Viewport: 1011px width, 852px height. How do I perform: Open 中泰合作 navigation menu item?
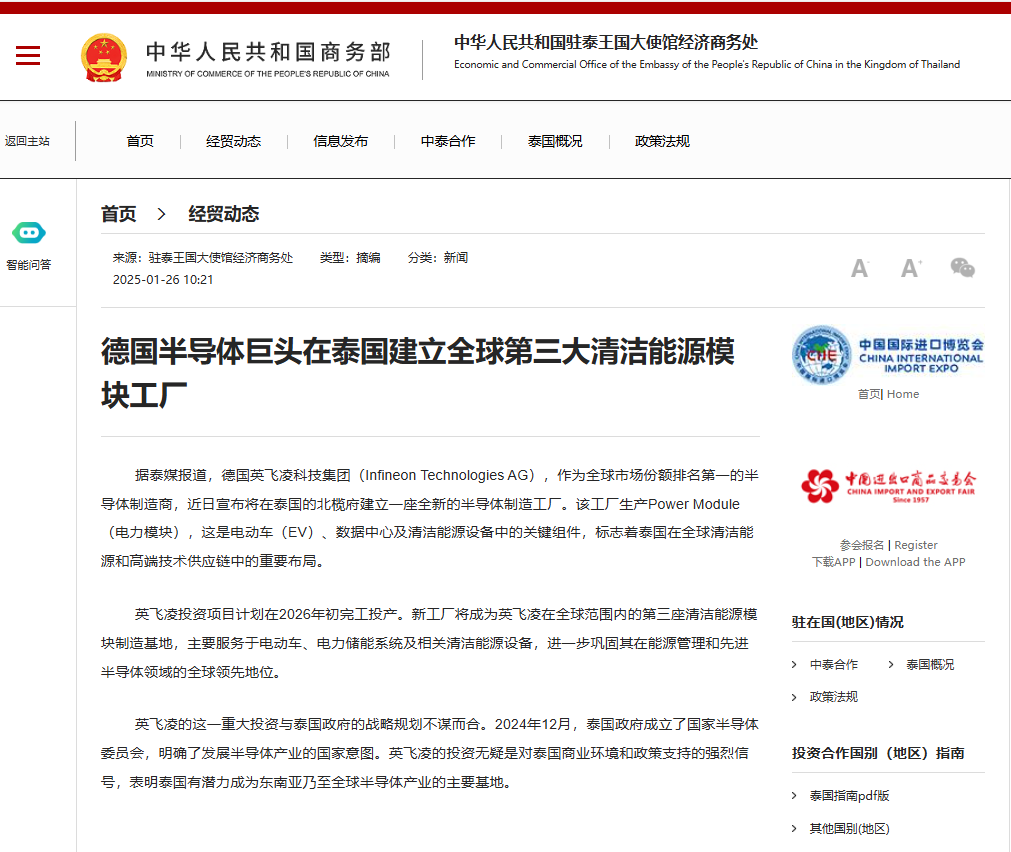pyautogui.click(x=448, y=141)
